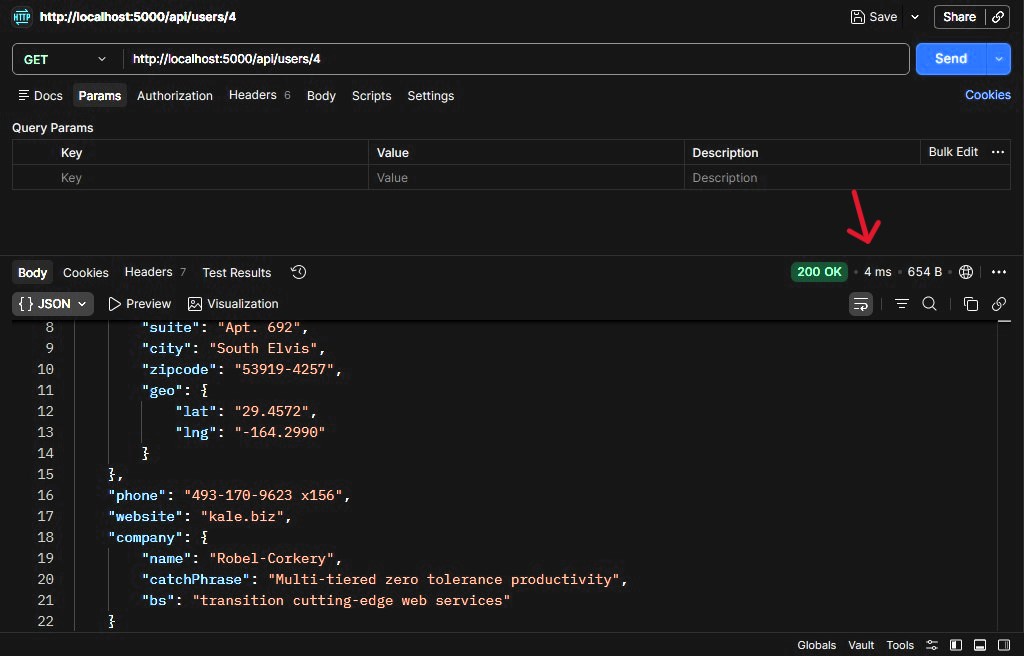Screen dimensions: 1024x656
Task: Click the query params Key input field
Action: (212, 178)
